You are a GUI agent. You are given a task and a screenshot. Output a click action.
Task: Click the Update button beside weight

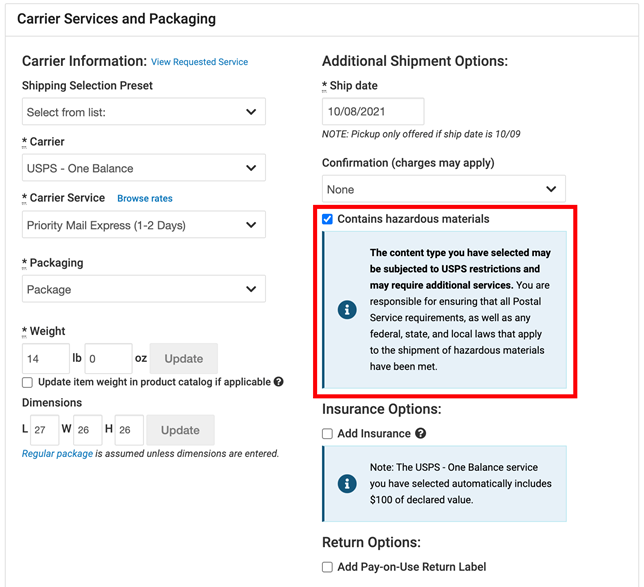point(183,358)
